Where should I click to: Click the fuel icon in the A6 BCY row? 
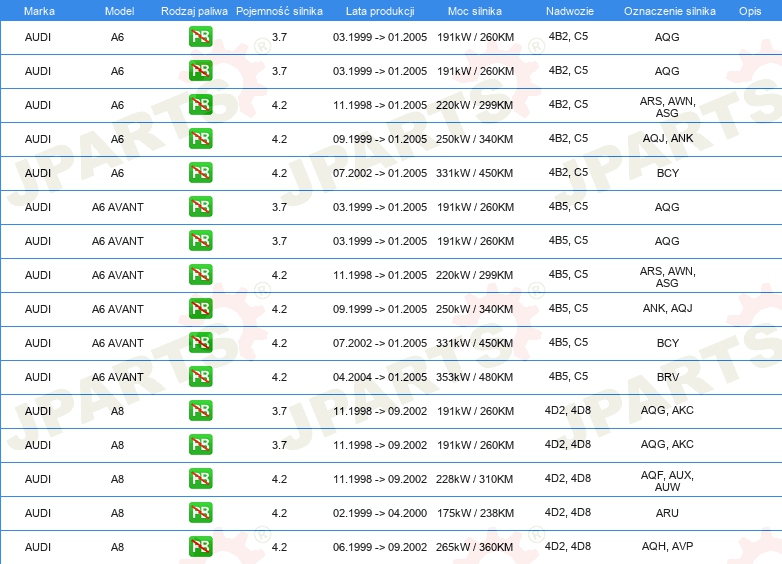click(200, 173)
